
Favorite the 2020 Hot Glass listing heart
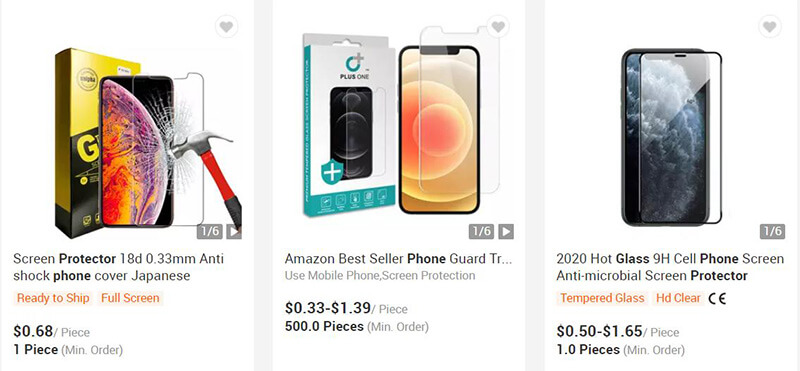tap(770, 26)
